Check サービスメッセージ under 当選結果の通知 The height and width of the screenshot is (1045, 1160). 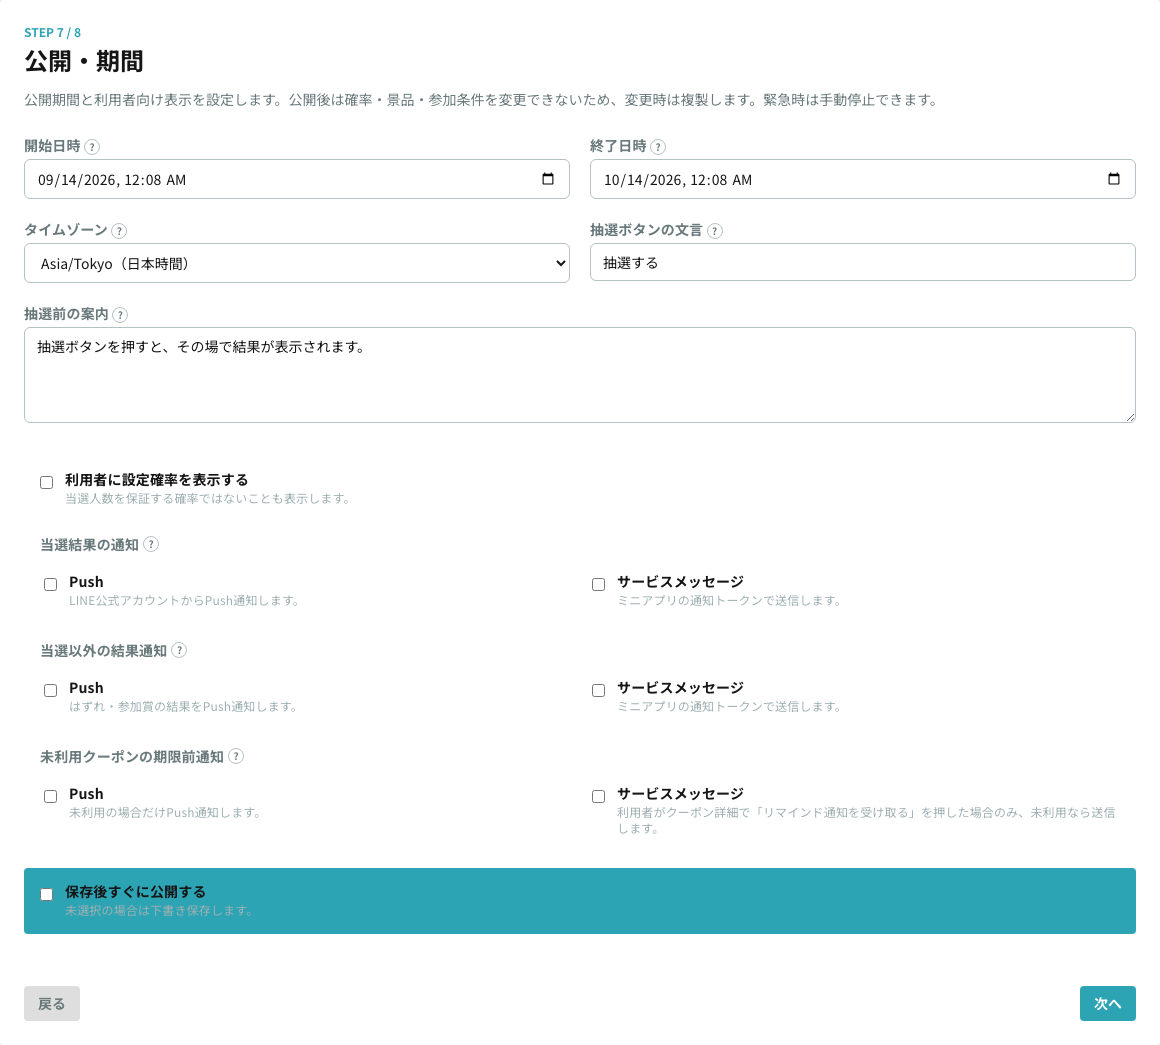[598, 584]
